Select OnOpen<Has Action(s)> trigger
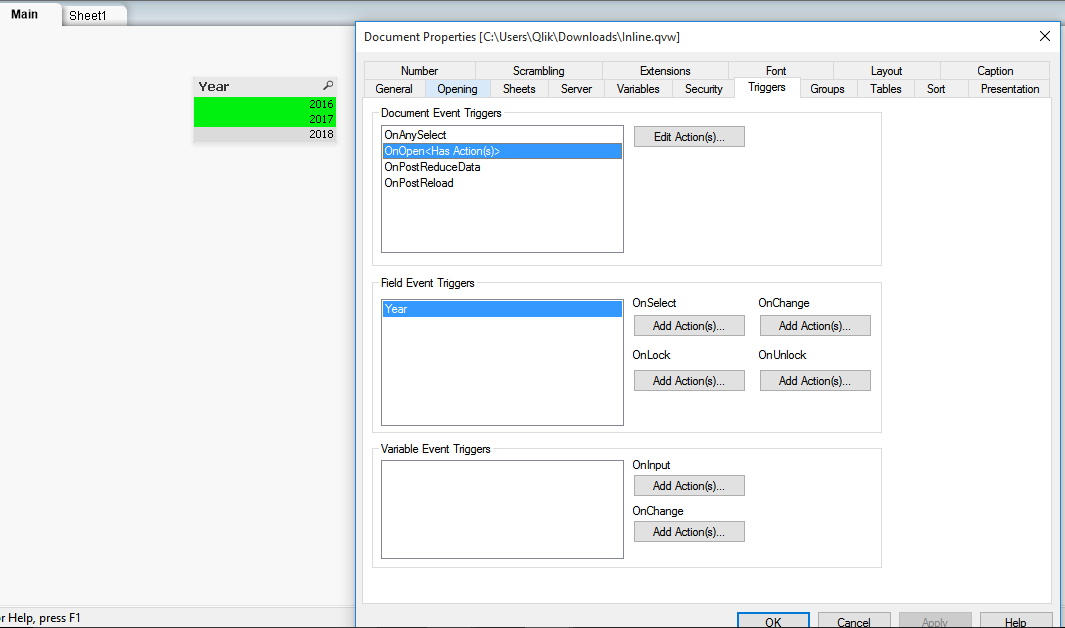The image size is (1065, 628). 502,151
